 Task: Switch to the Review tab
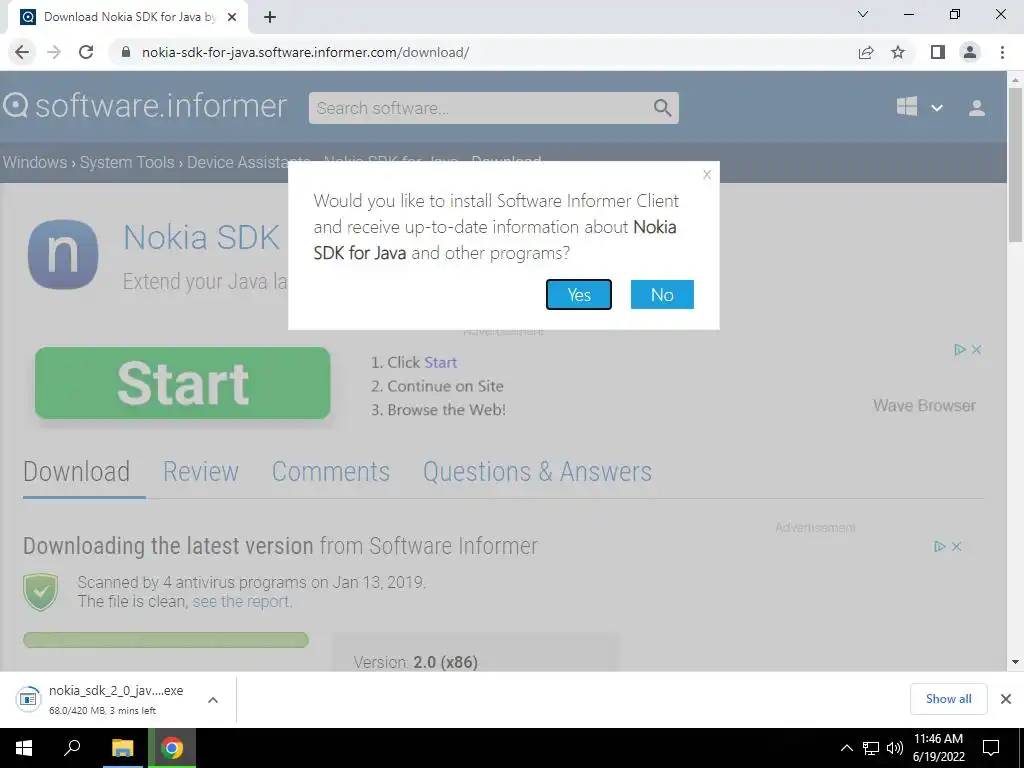point(200,472)
